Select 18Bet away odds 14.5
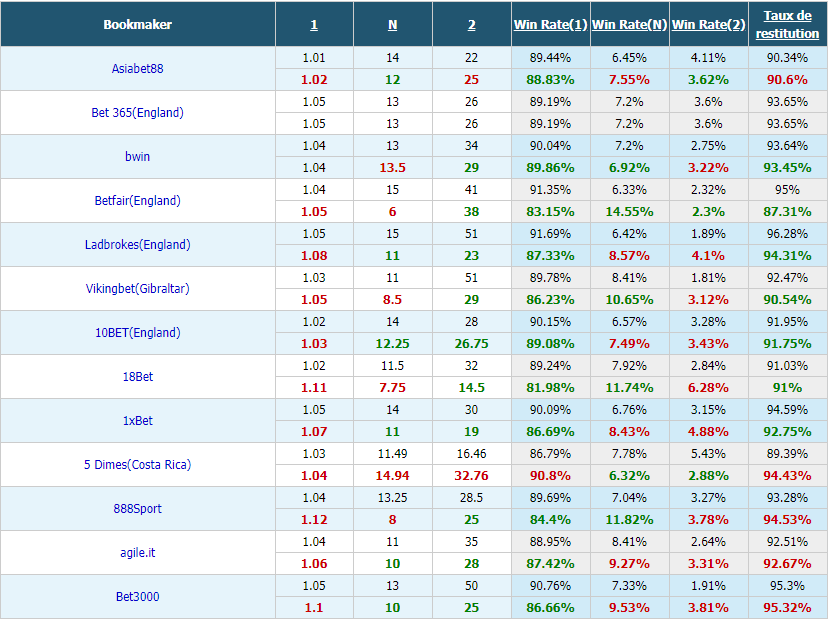This screenshot has width=828, height=619. [472, 388]
